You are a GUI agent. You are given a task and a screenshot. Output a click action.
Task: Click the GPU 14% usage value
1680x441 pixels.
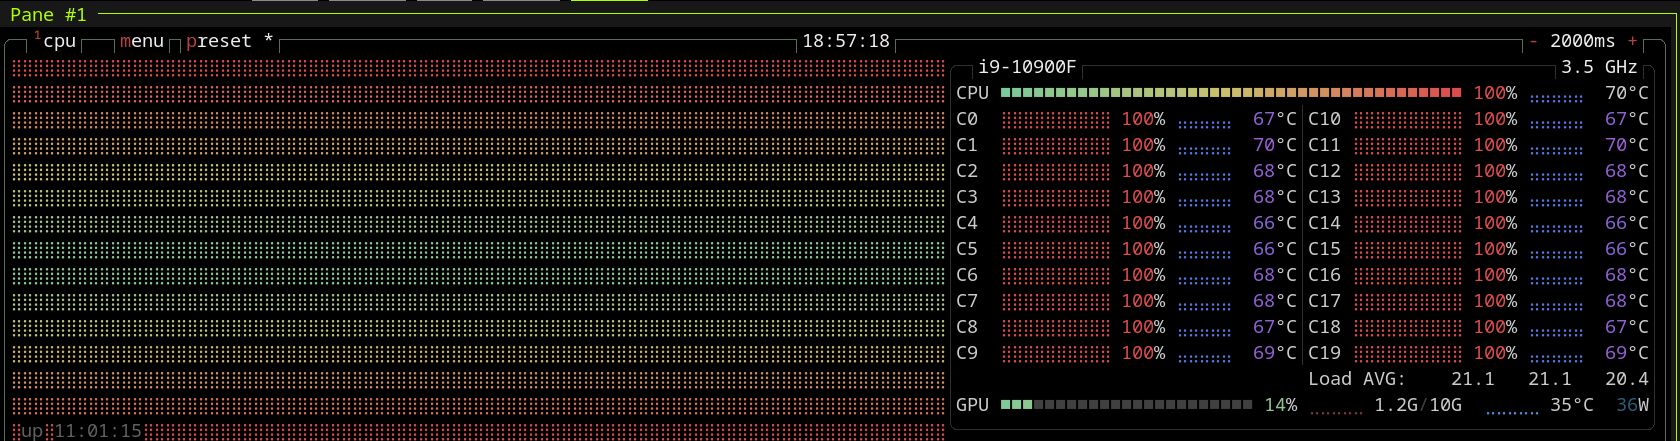[1280, 405]
